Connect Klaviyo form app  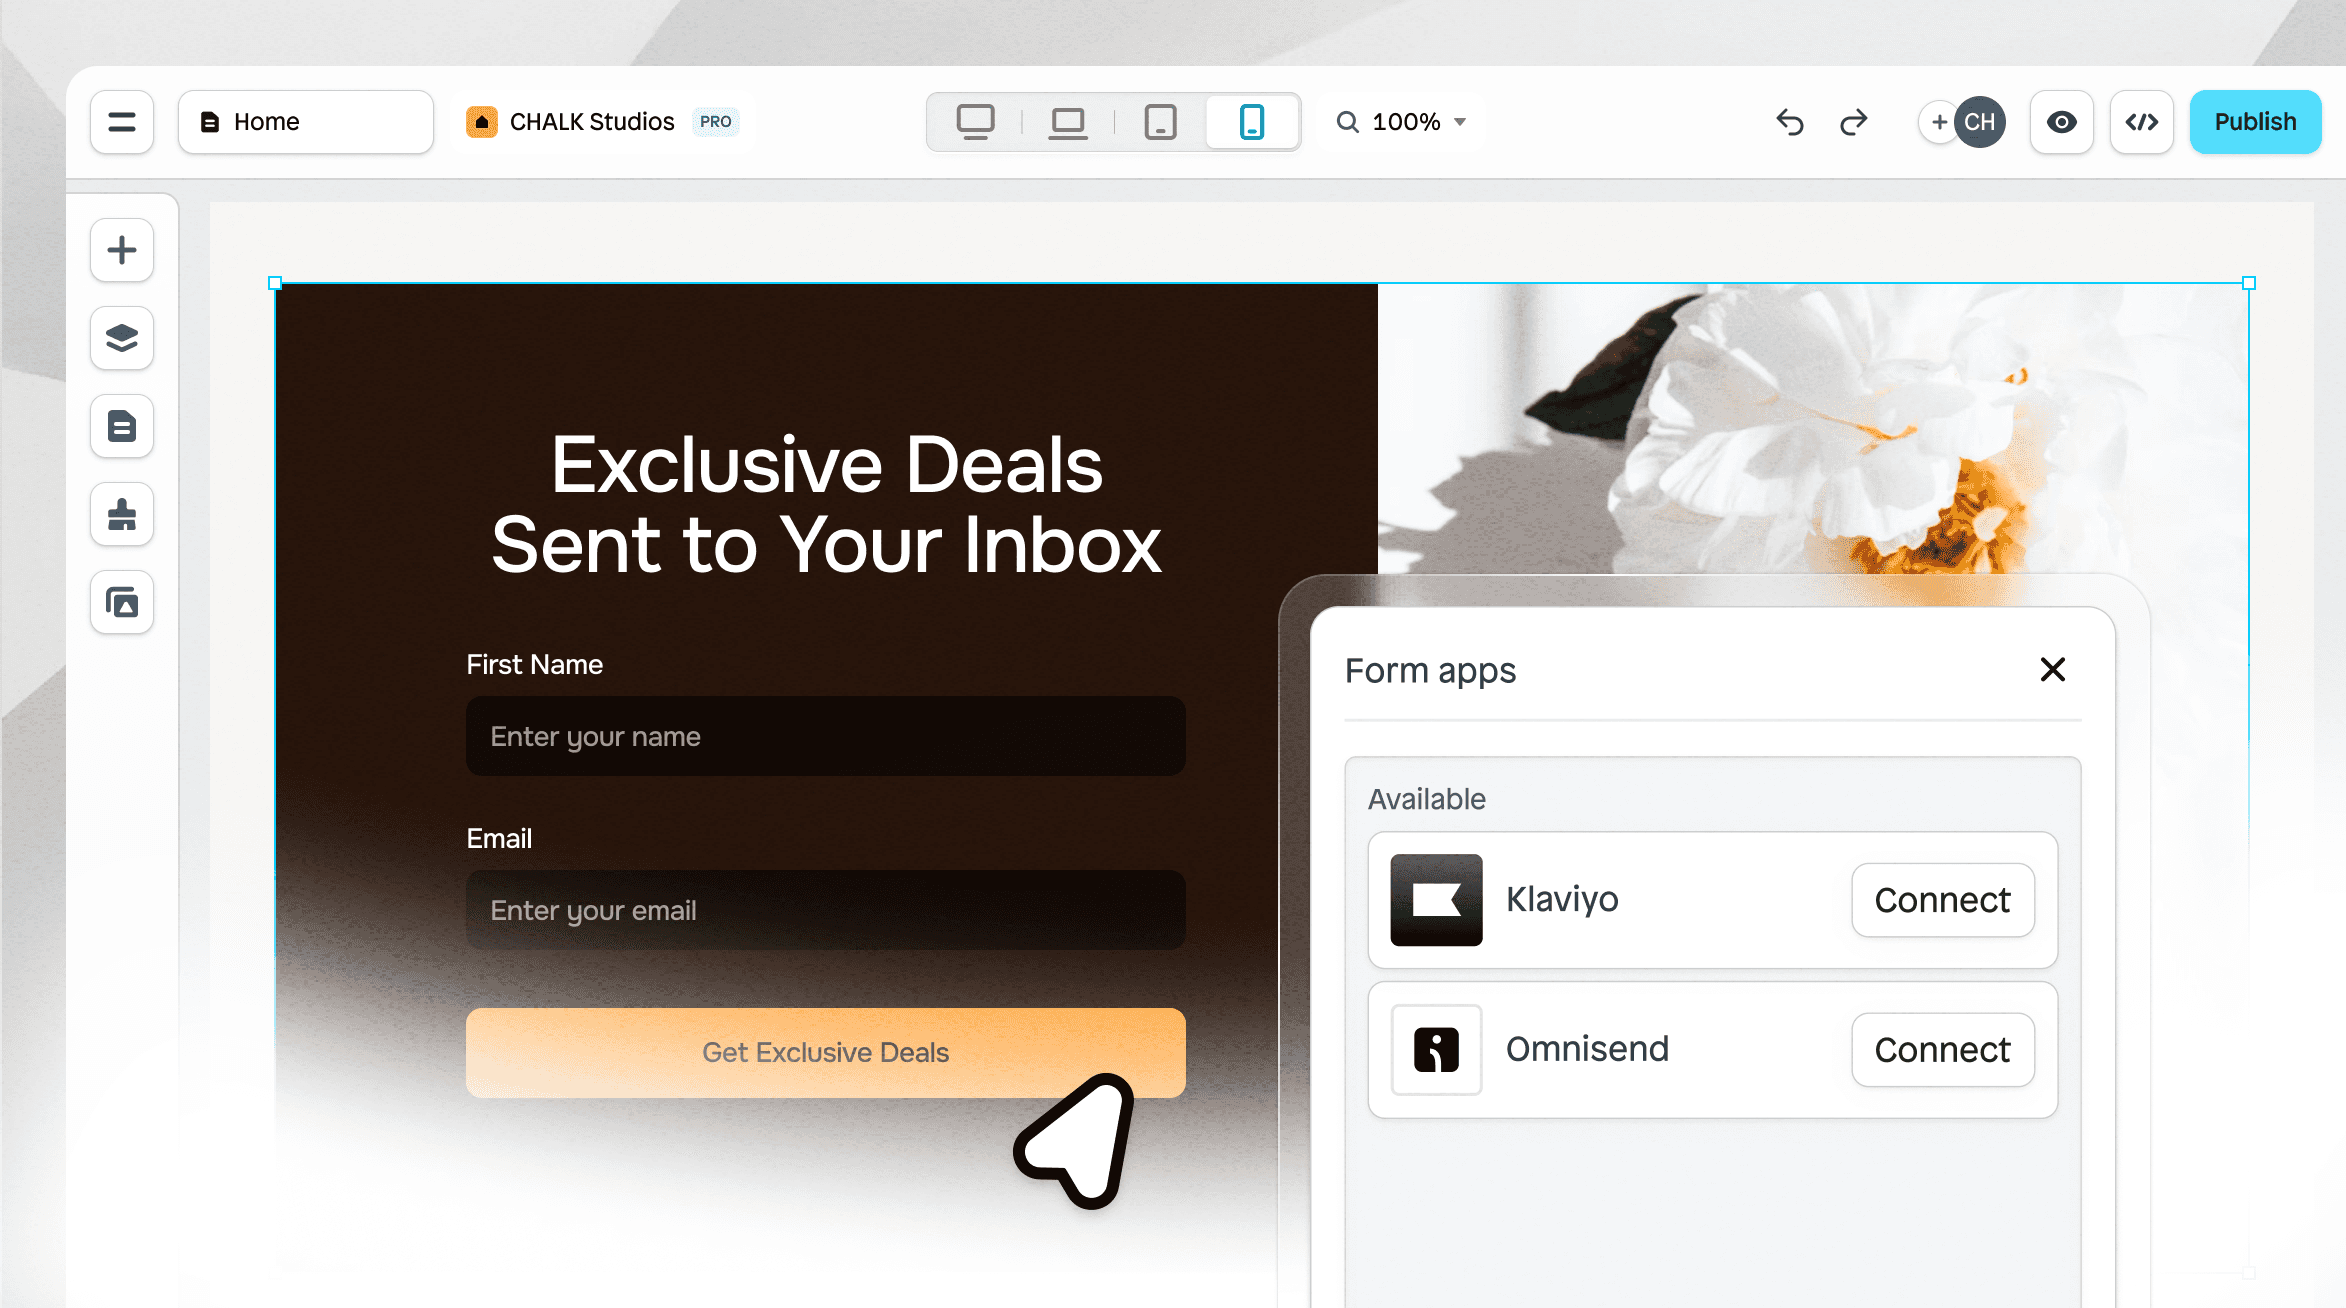coord(1942,899)
